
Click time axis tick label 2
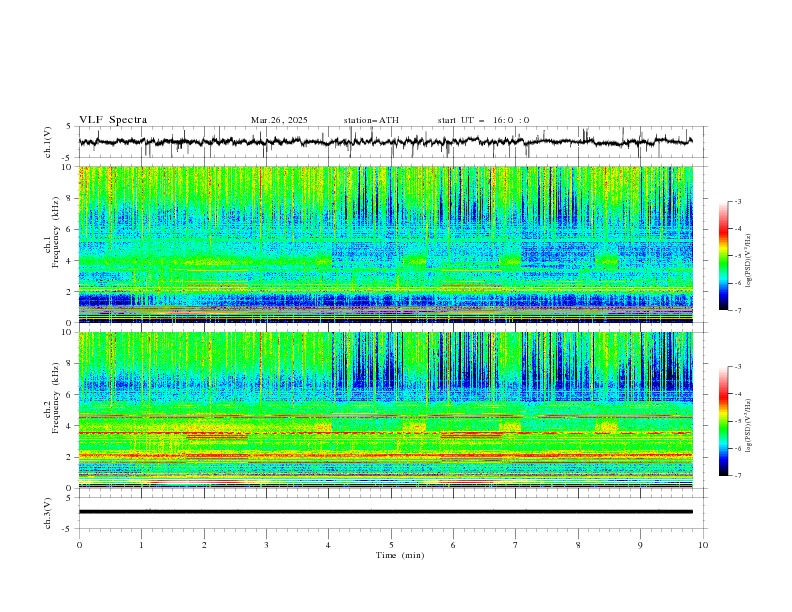point(204,545)
